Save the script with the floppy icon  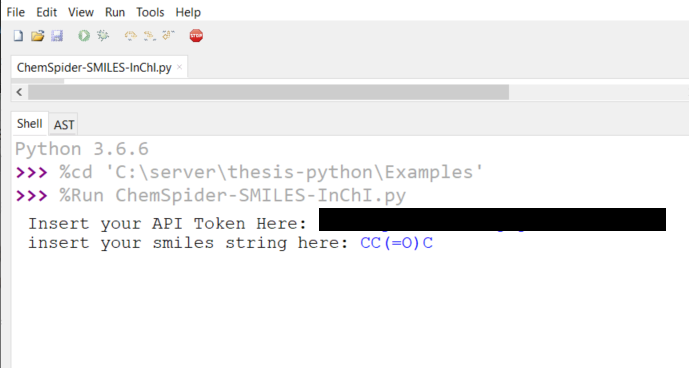57,36
